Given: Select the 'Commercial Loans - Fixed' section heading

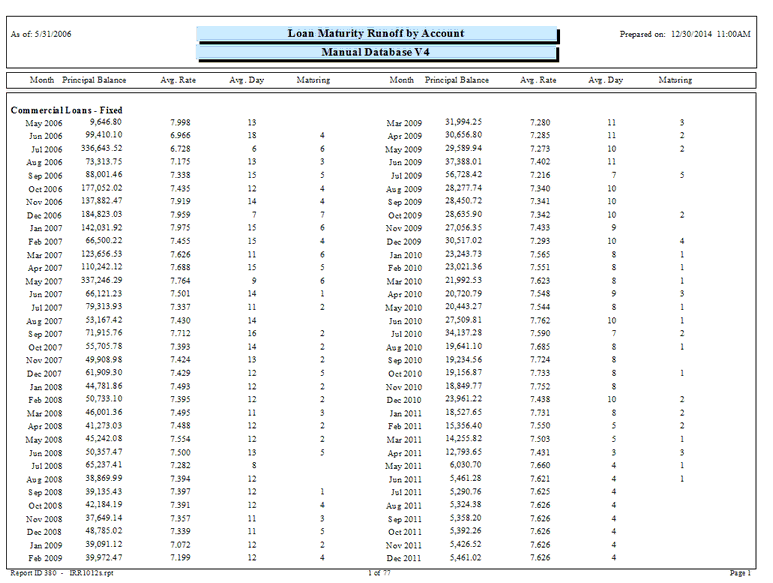Looking at the screenshot, I should [66, 110].
